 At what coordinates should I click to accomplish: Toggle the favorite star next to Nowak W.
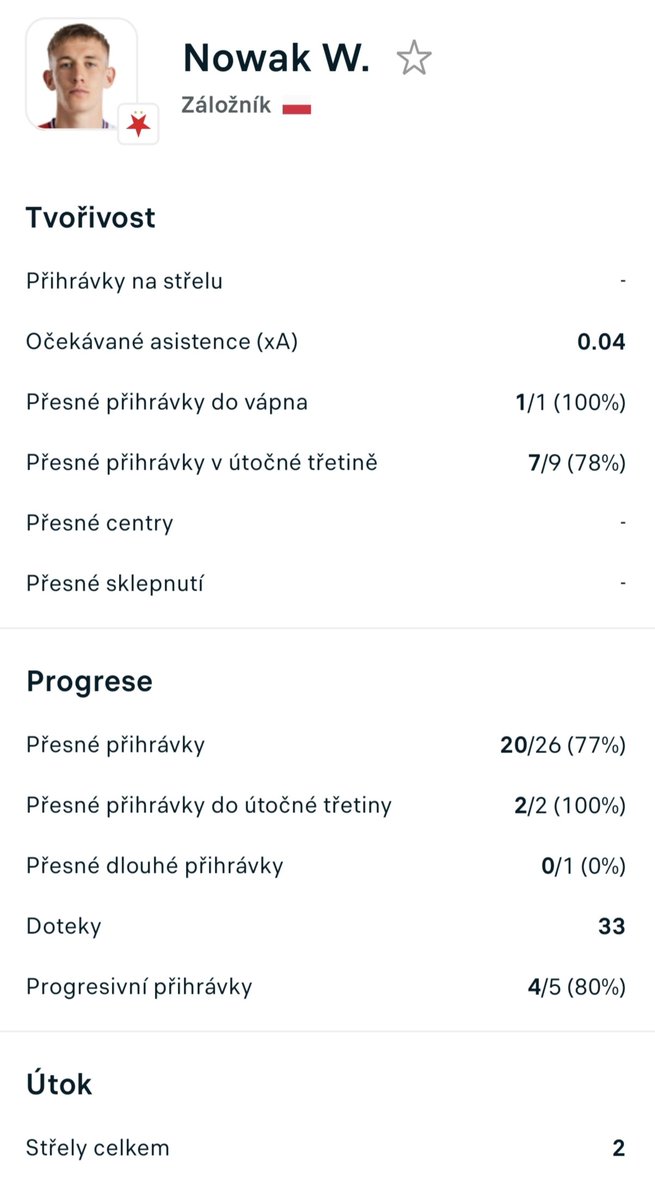point(413,58)
